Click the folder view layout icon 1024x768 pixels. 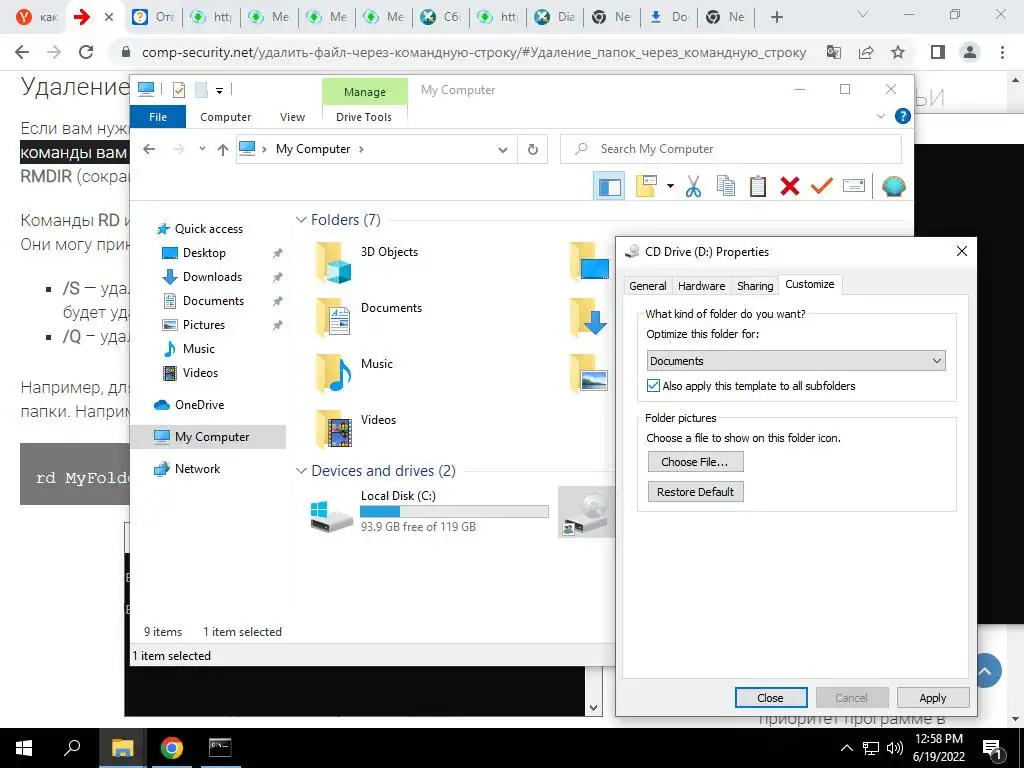tap(646, 187)
